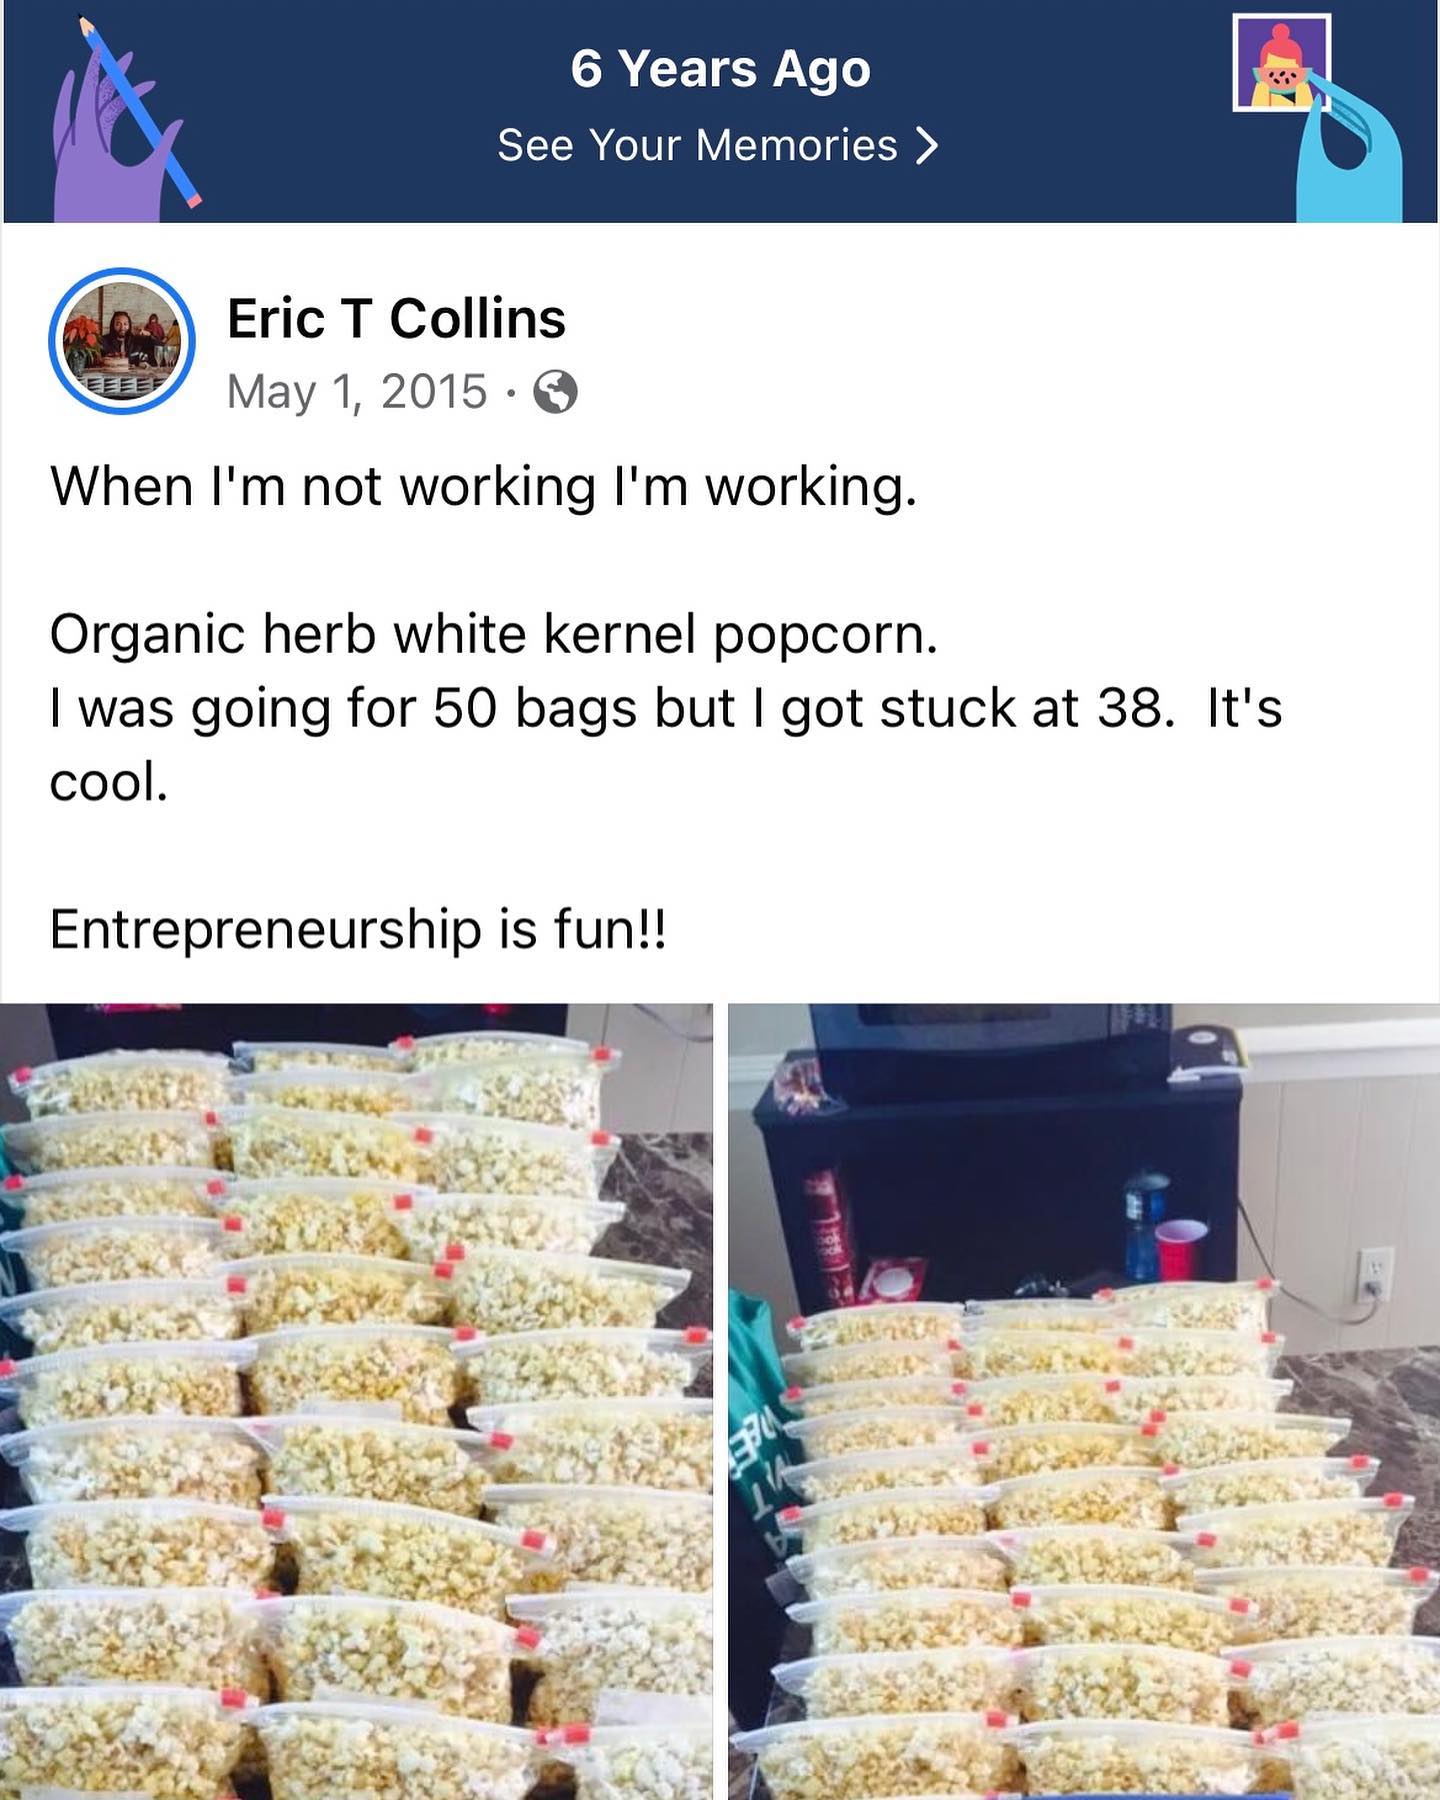The image size is (1440, 1800).
Task: Tap the When I'm not working text
Action: click(x=483, y=487)
